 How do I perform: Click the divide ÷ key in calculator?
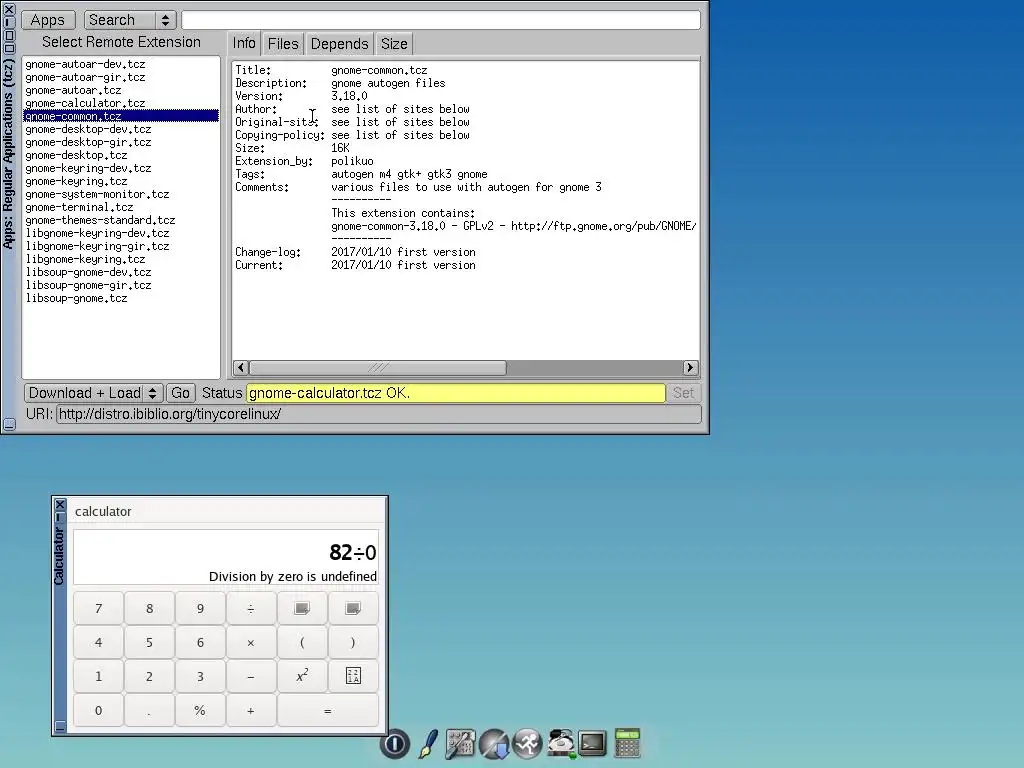click(251, 609)
